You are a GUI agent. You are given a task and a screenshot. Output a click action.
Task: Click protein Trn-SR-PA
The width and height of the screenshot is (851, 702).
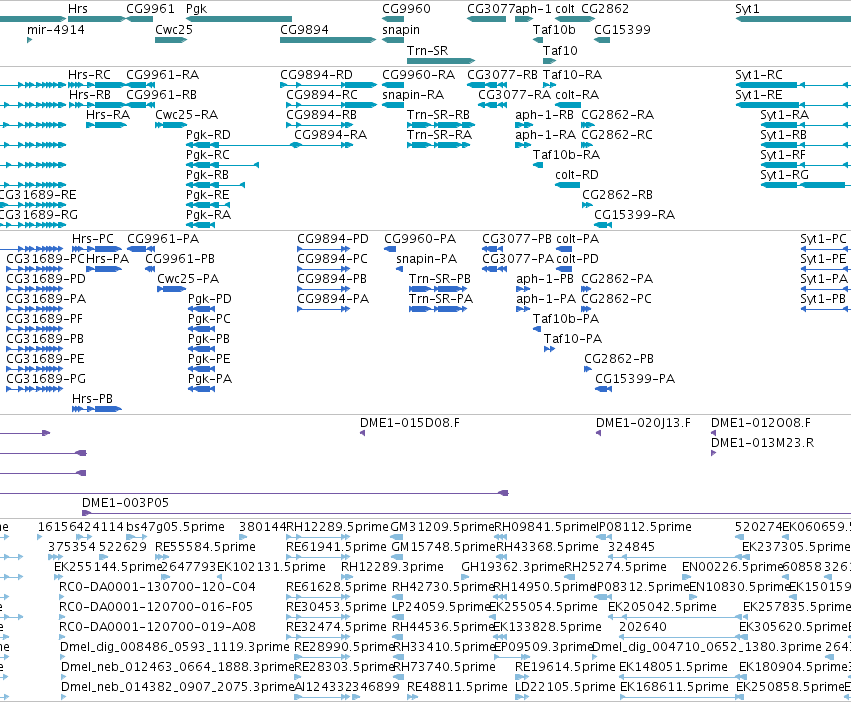(441, 299)
